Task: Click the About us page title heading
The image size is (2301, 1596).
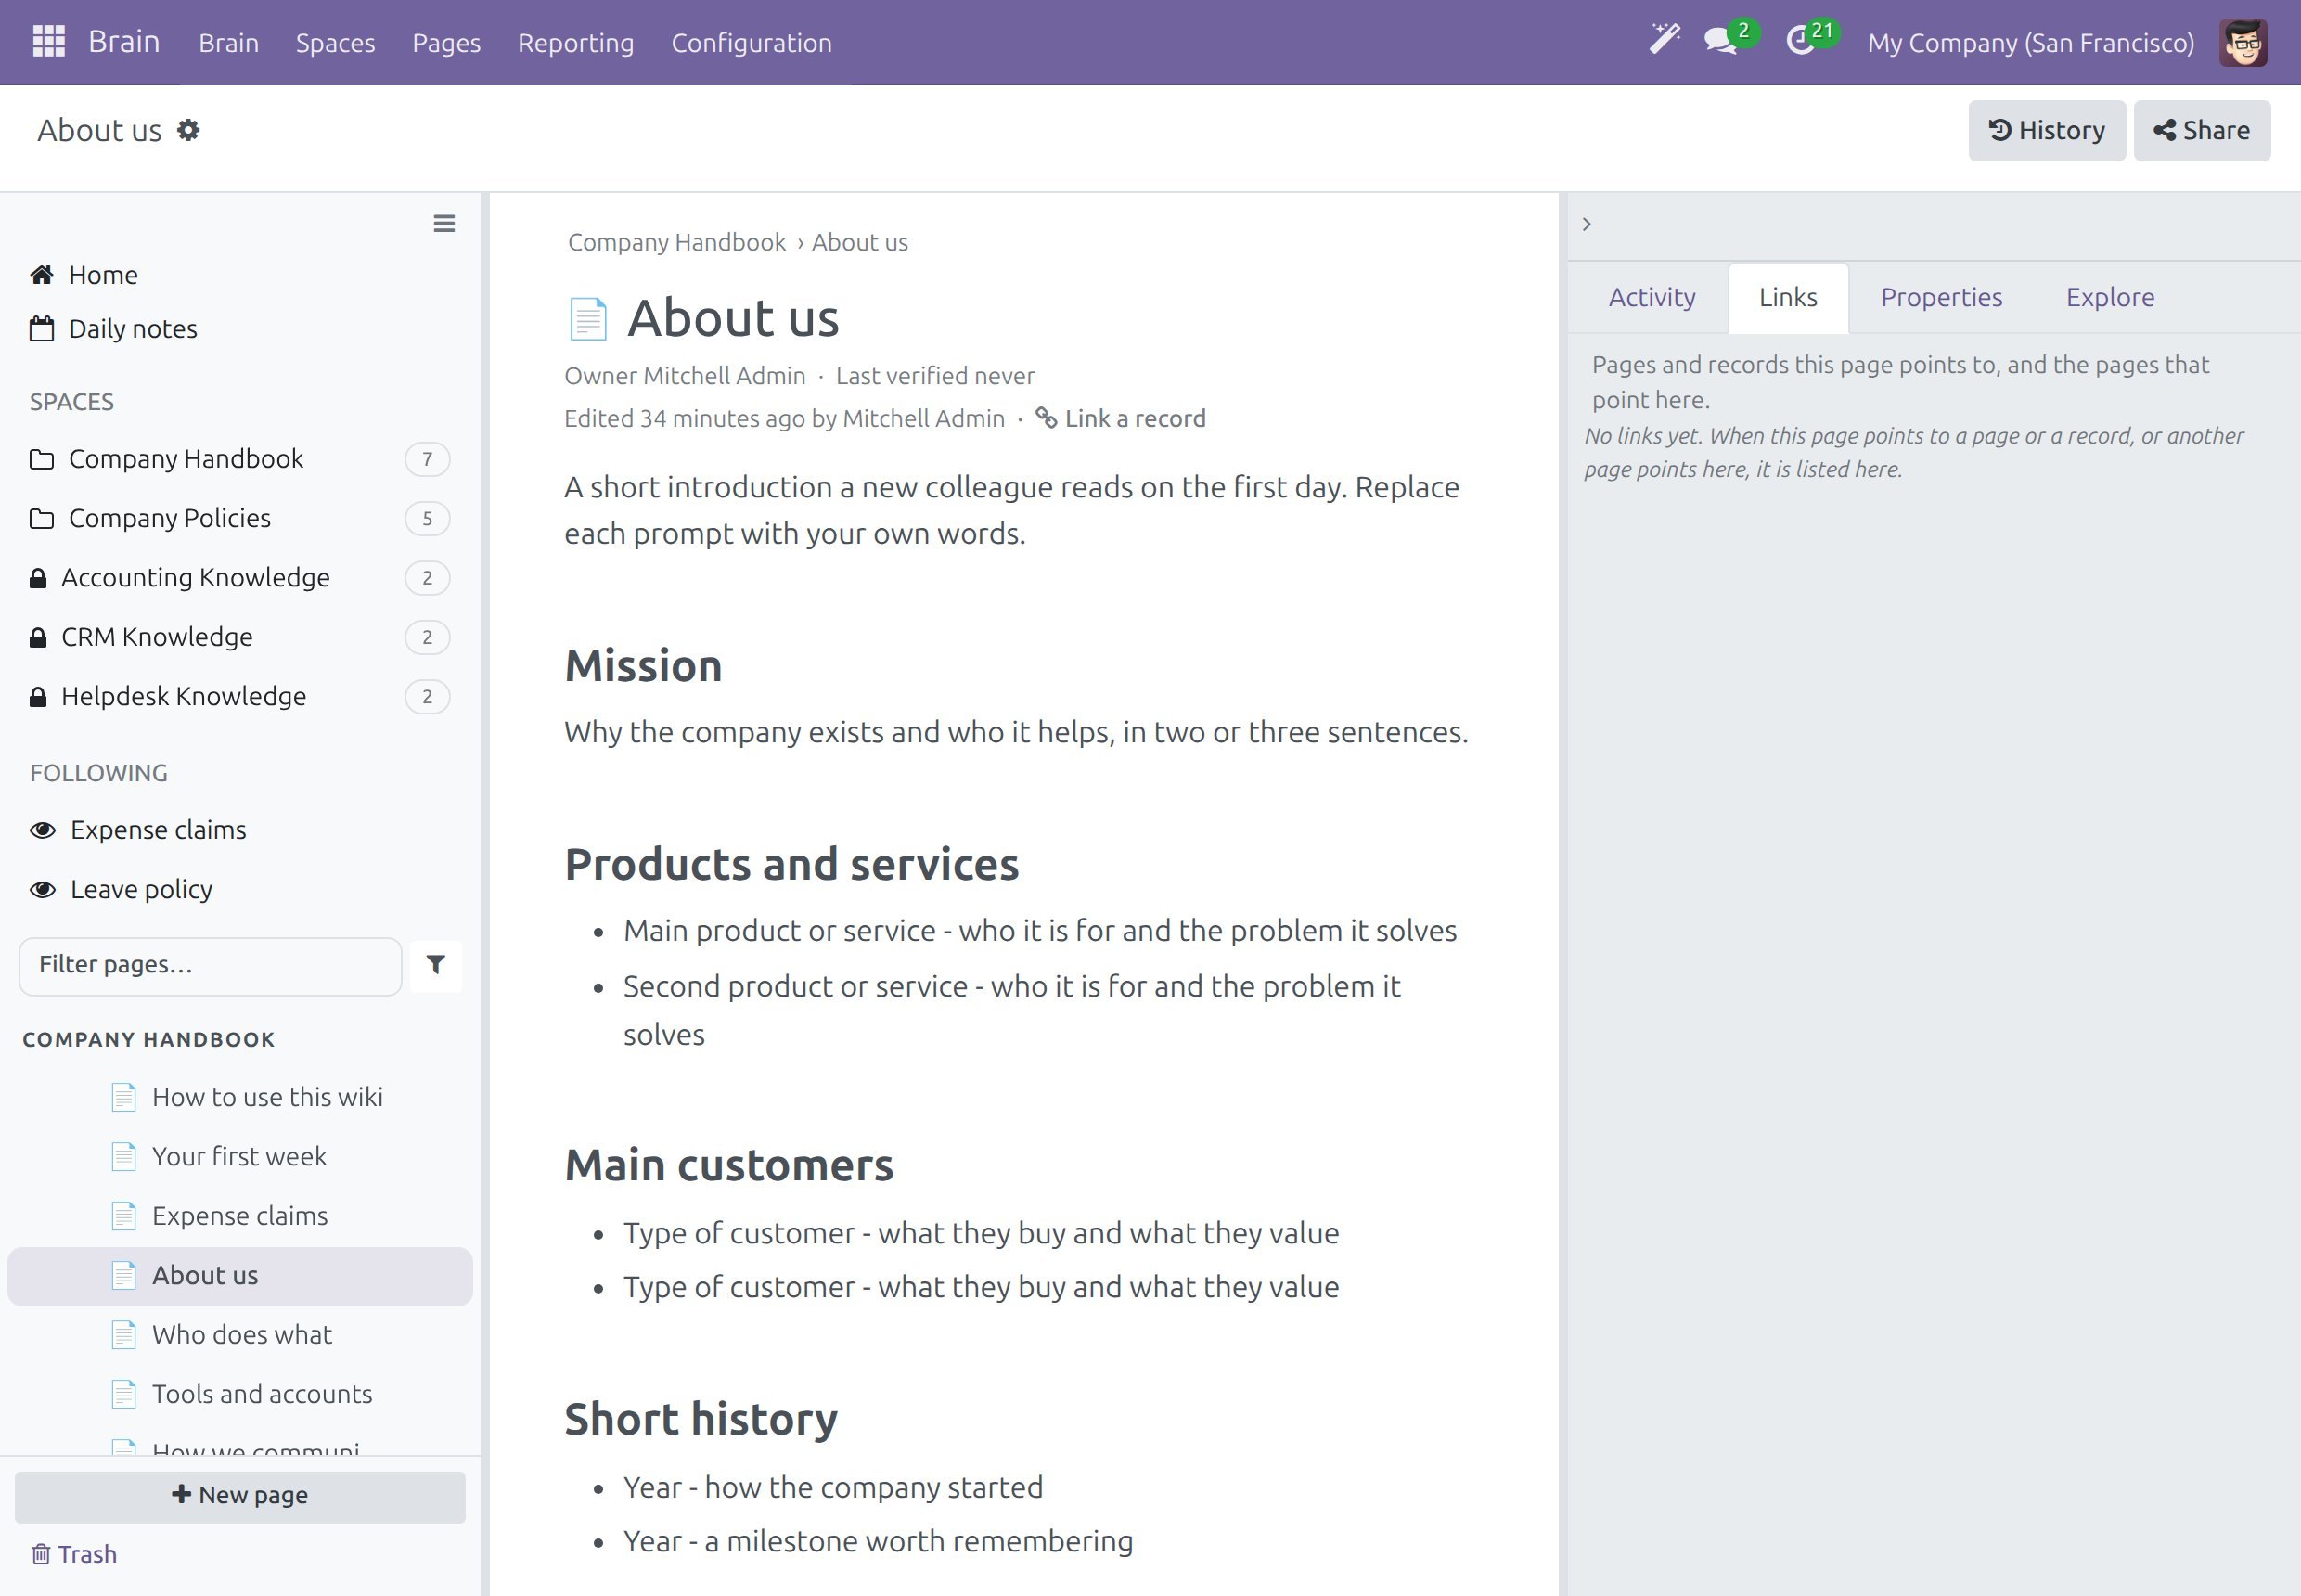Action: (733, 319)
